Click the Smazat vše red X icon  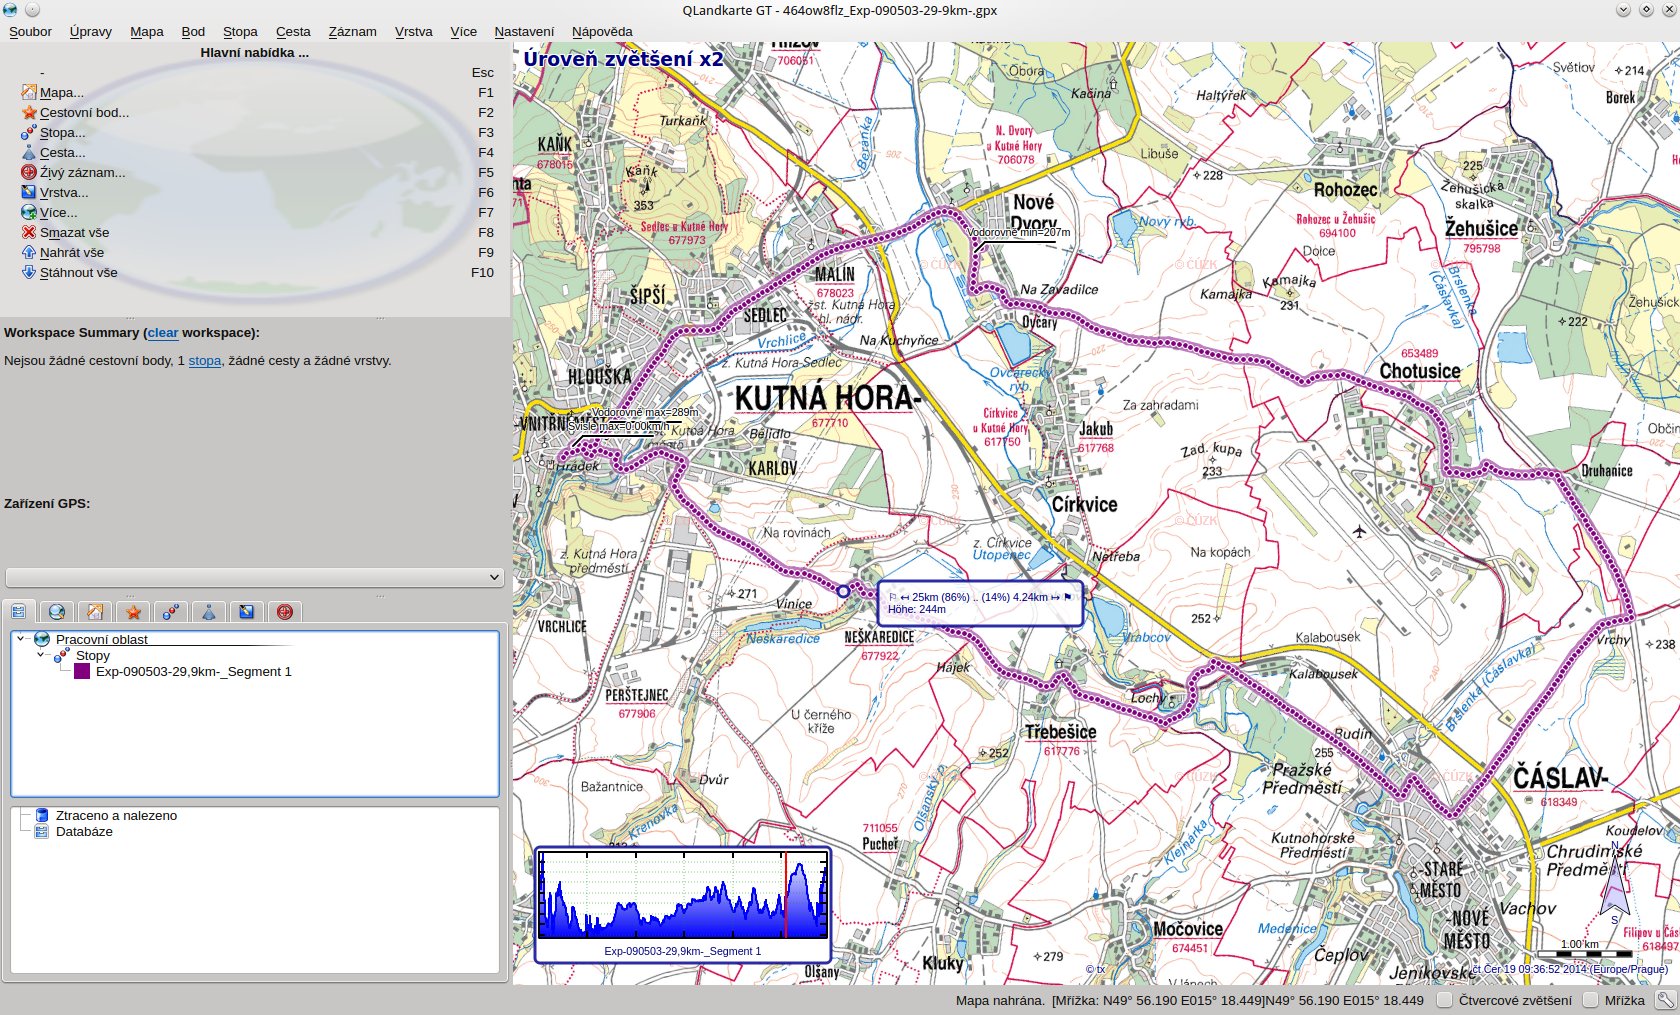tap(29, 232)
